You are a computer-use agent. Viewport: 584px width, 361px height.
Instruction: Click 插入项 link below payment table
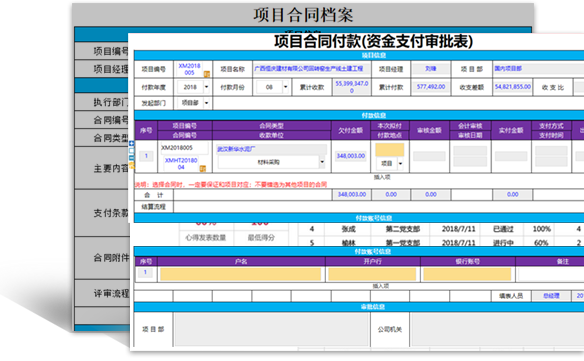[x=382, y=177]
